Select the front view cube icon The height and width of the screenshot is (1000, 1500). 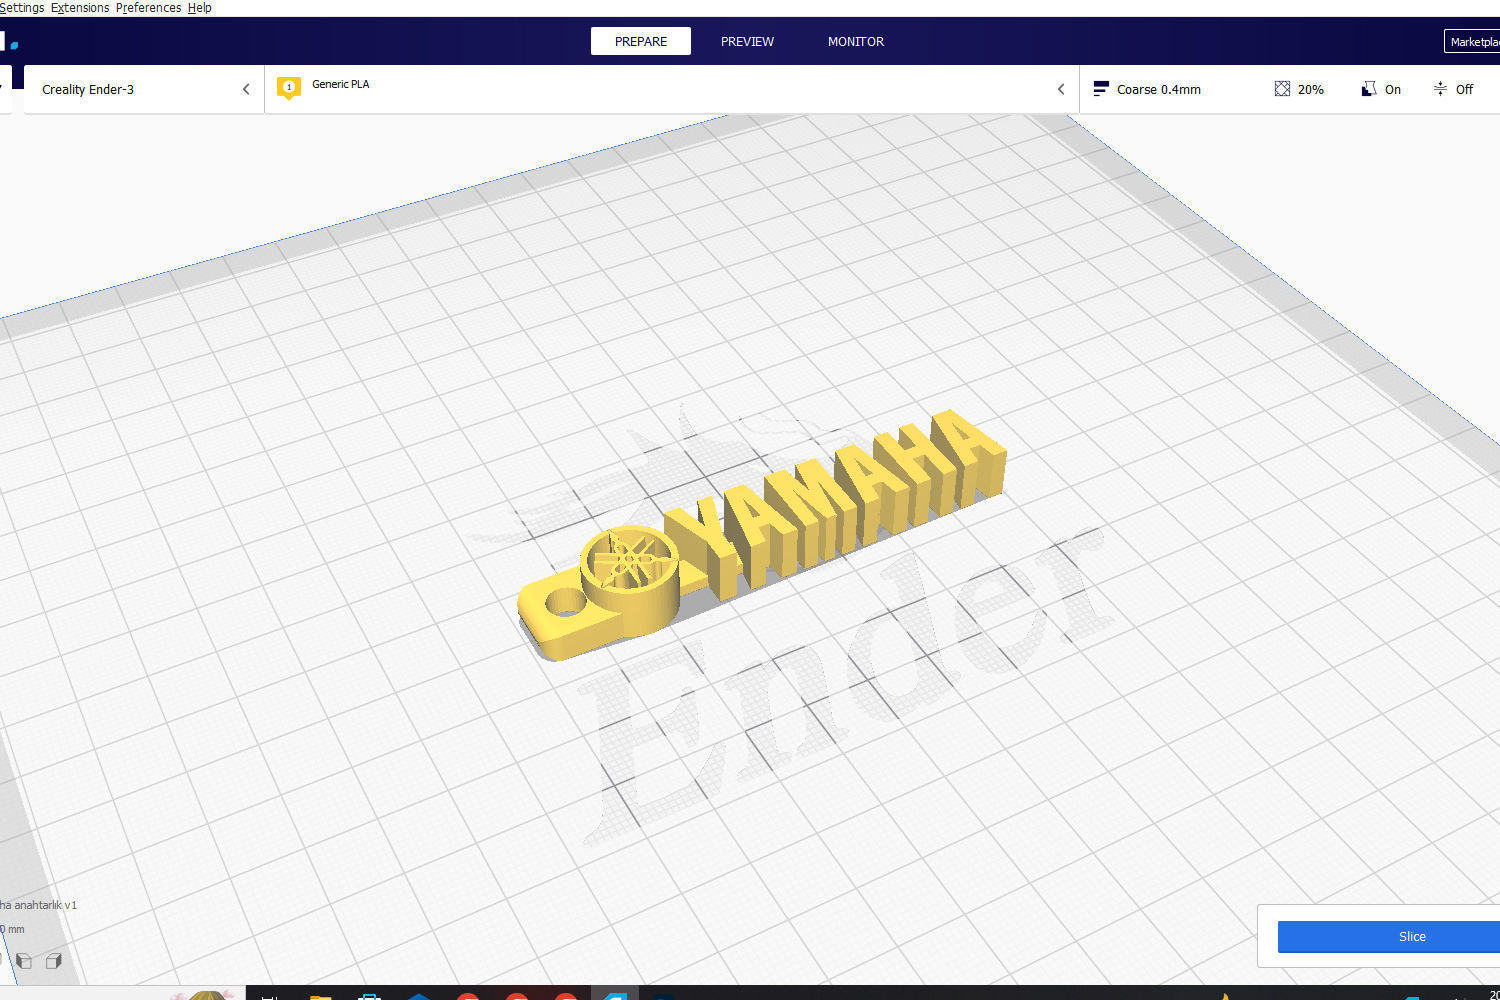pos(24,961)
